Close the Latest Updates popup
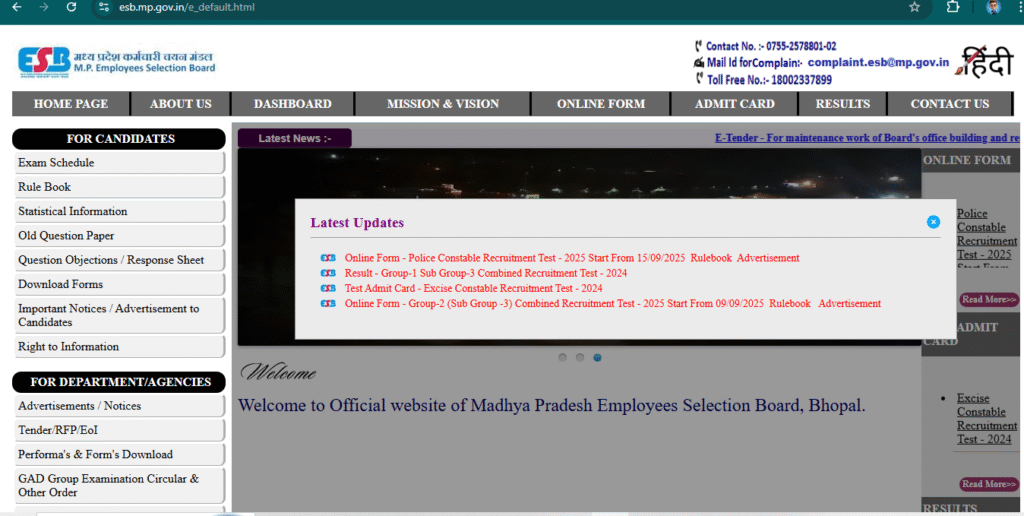The height and width of the screenshot is (516, 1024). (933, 222)
